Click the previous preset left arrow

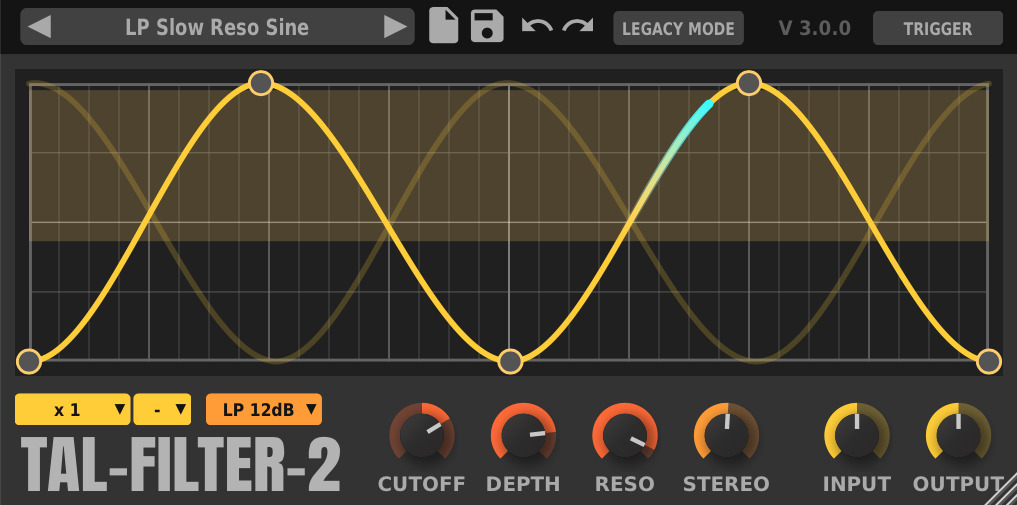(x=39, y=27)
